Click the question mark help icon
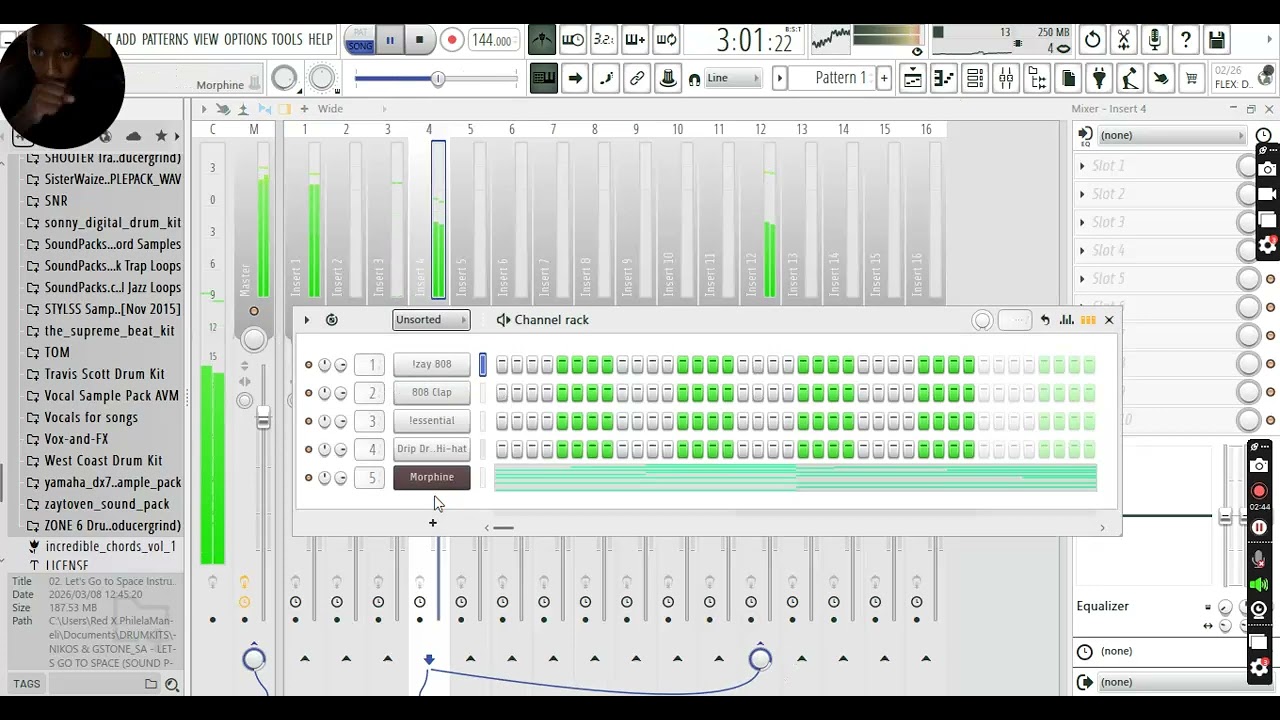Image resolution: width=1280 pixels, height=720 pixels. (x=1186, y=40)
